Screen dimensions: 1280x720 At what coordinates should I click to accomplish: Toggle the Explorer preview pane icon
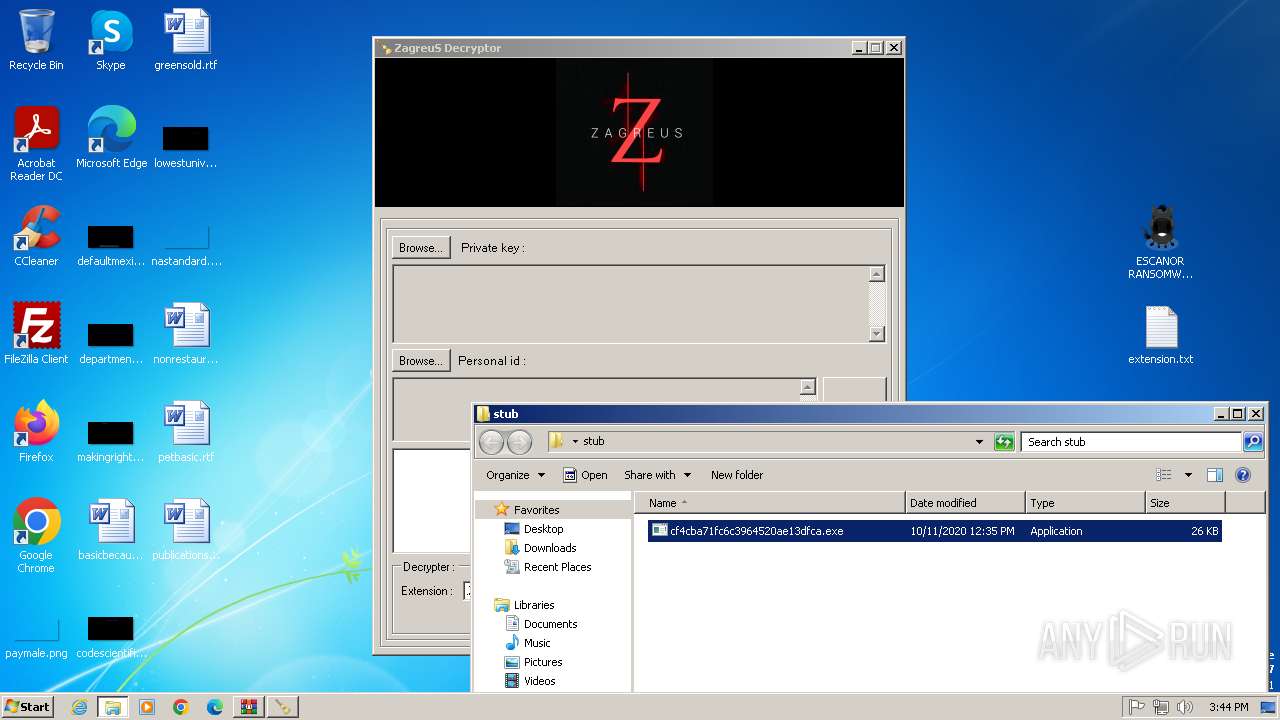tap(1215, 475)
